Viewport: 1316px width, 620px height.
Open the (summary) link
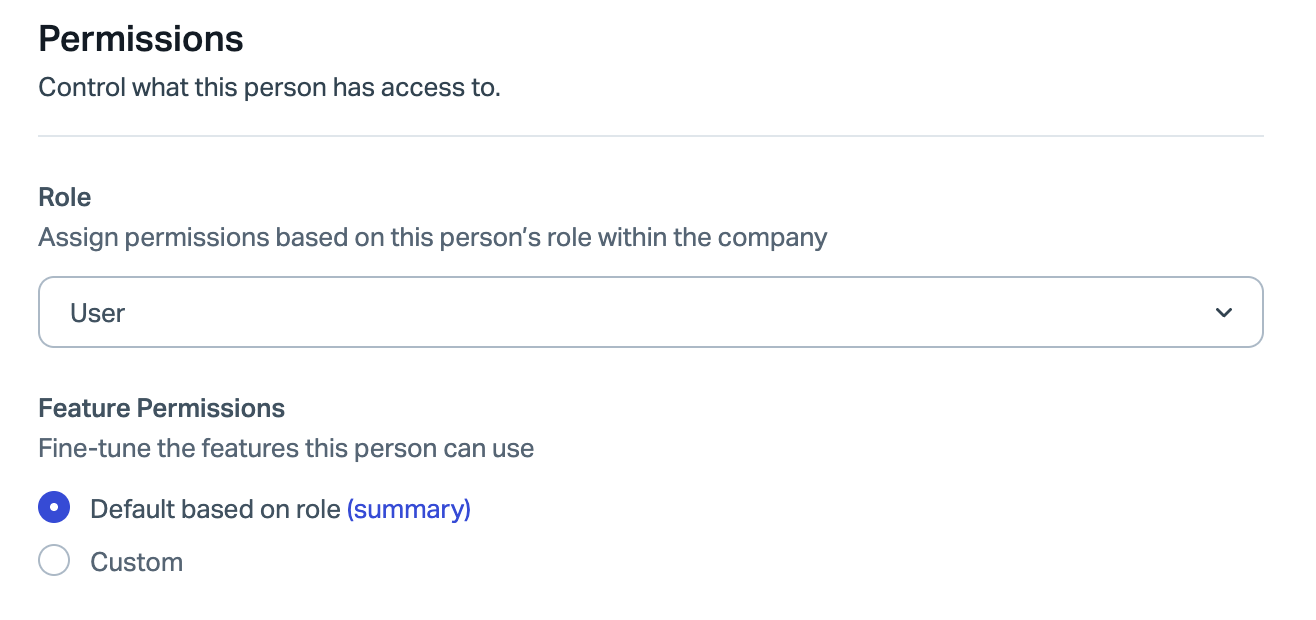(408, 509)
